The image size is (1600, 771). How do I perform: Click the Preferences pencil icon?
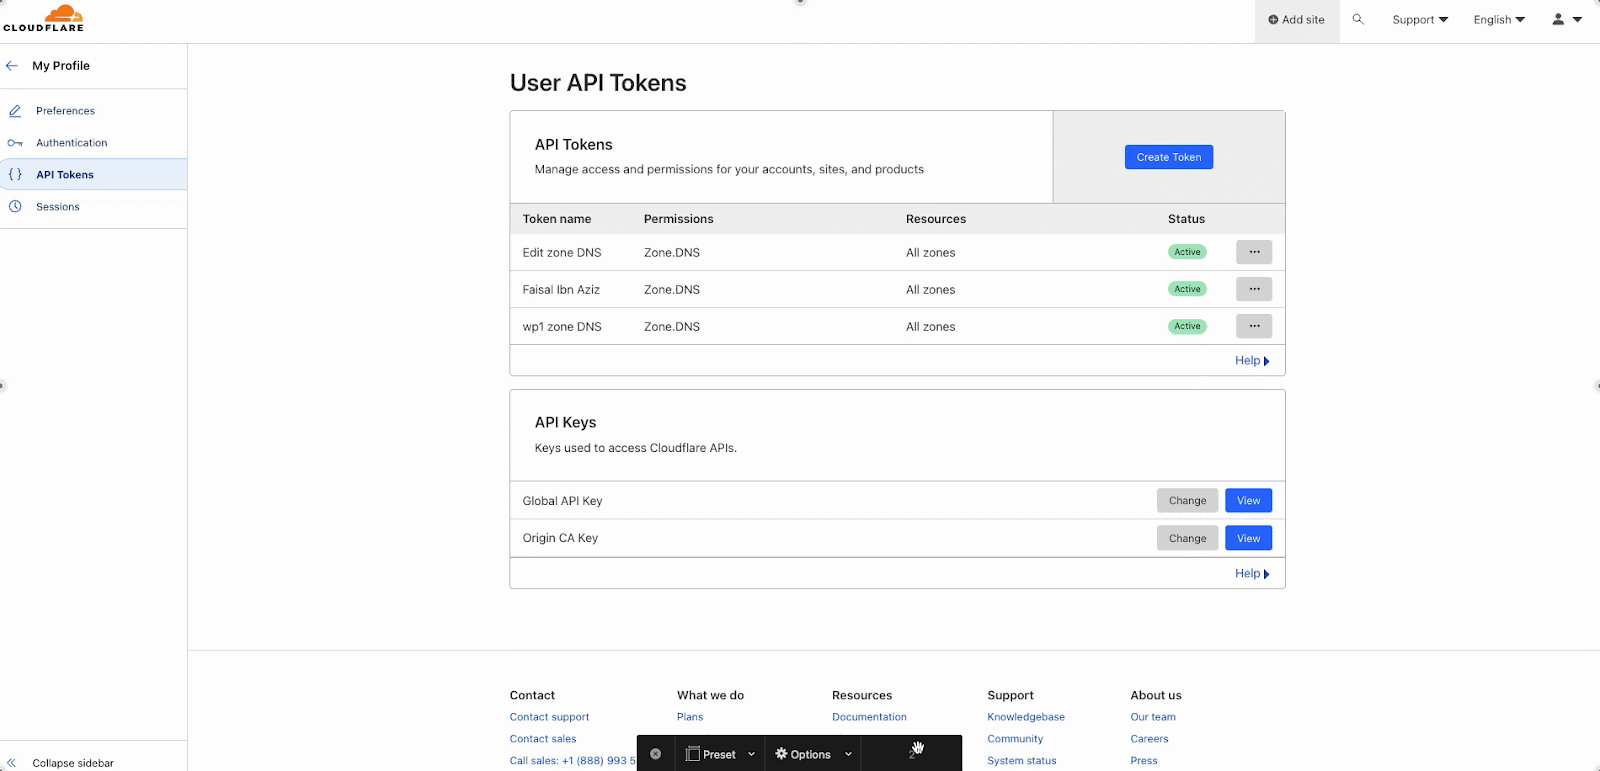[15, 111]
